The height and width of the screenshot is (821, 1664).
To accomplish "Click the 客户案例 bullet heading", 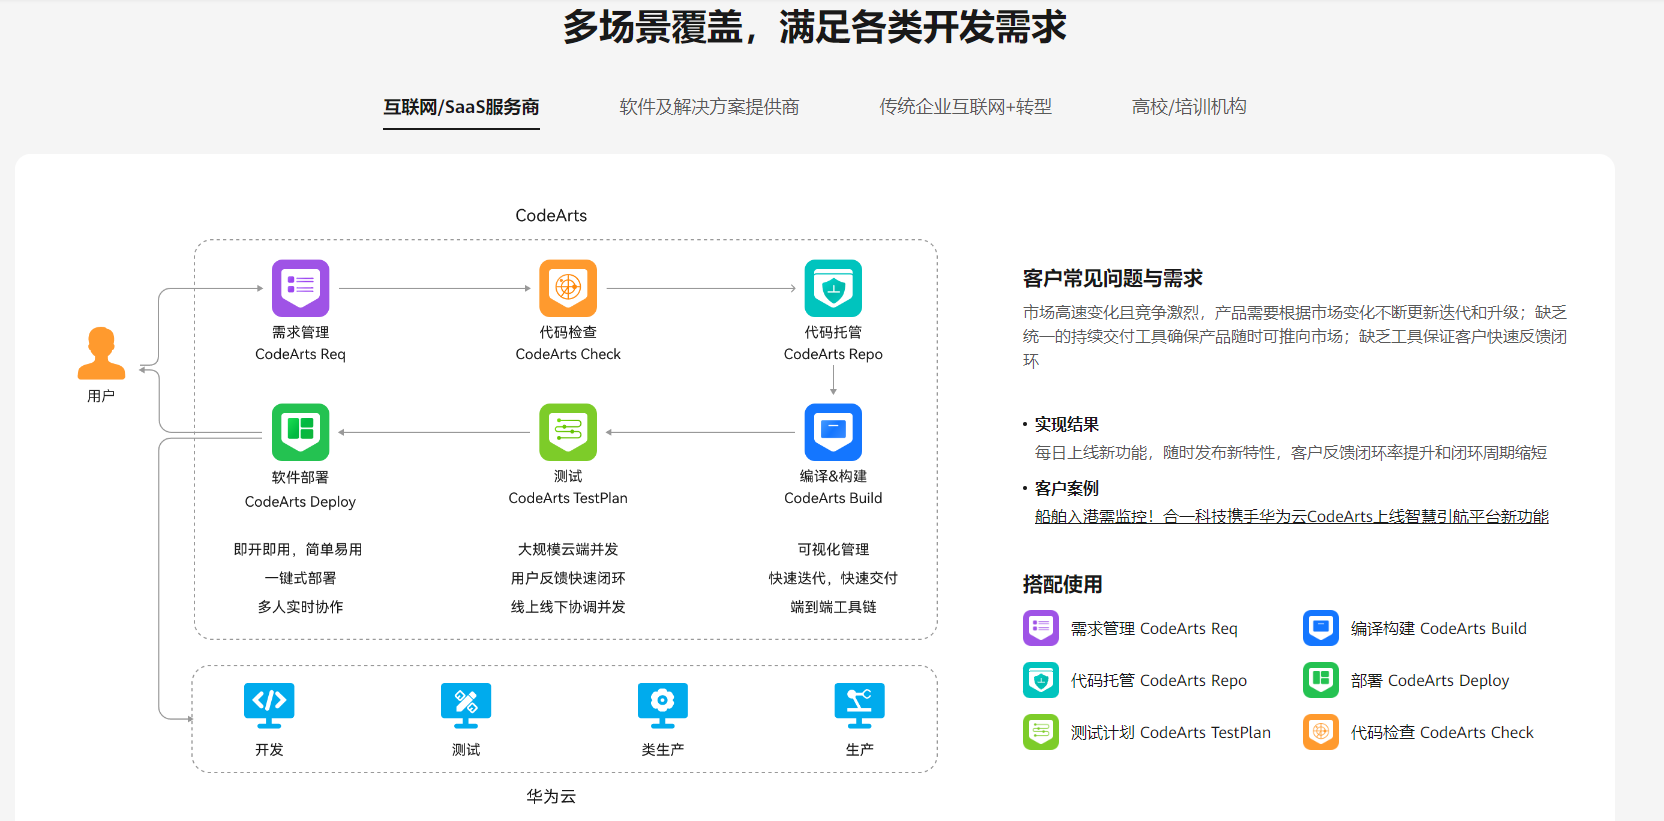I will tap(1067, 488).
